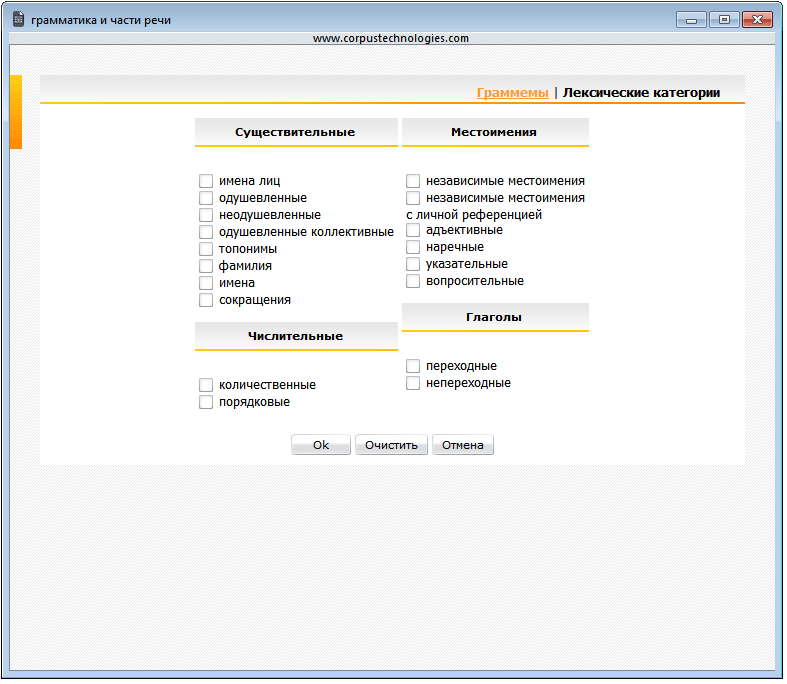Maximize the dialog window
The width and height of the screenshot is (787, 684).
[724, 20]
